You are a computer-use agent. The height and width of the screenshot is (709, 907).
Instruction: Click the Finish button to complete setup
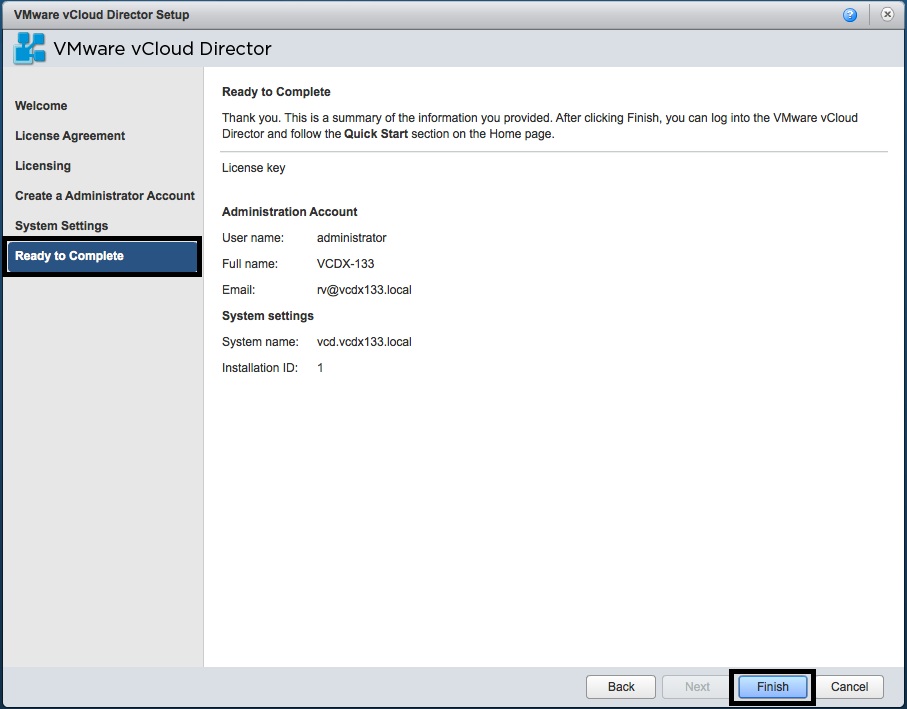coord(772,687)
